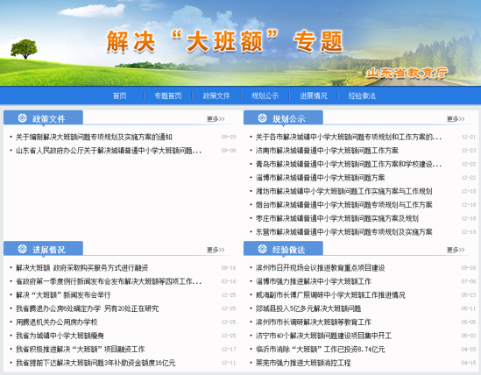Screen dimensions: 481x375
Task: Open 潍坊市解决城镇中小学大班额问题 article
Action: pos(344,191)
